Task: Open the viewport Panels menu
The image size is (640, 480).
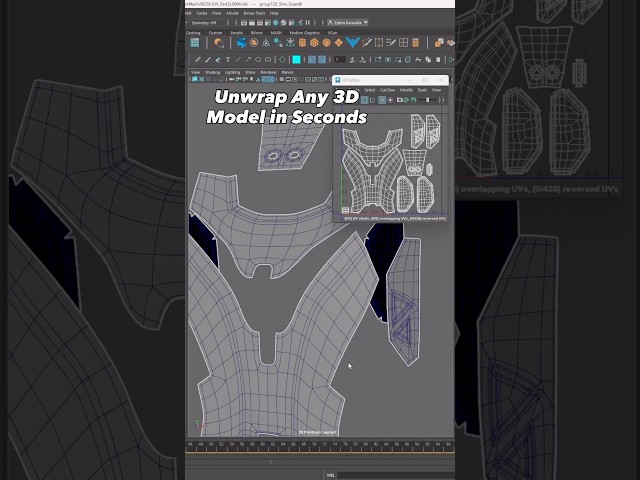Action: [287, 72]
